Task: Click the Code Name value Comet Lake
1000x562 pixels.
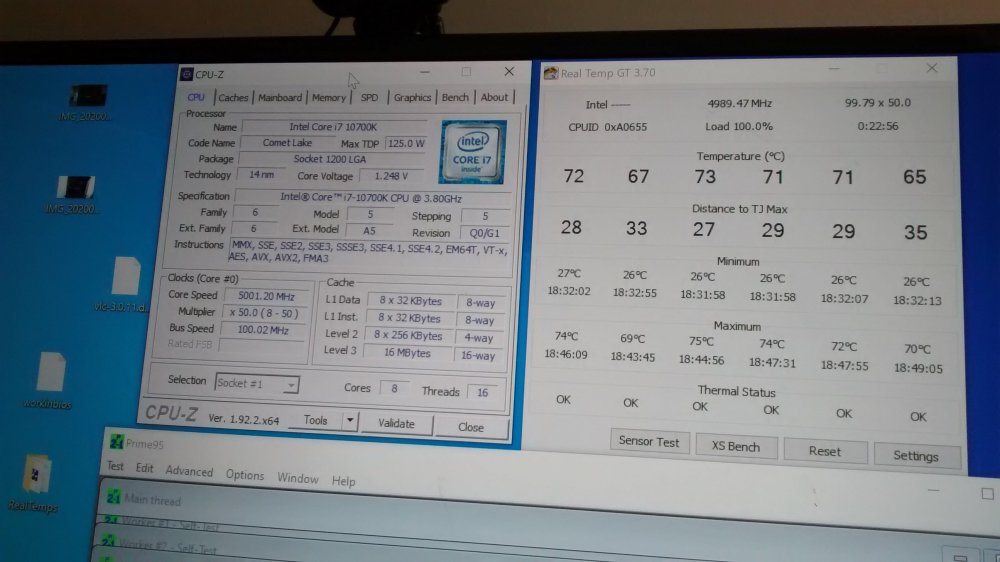Action: pos(287,143)
